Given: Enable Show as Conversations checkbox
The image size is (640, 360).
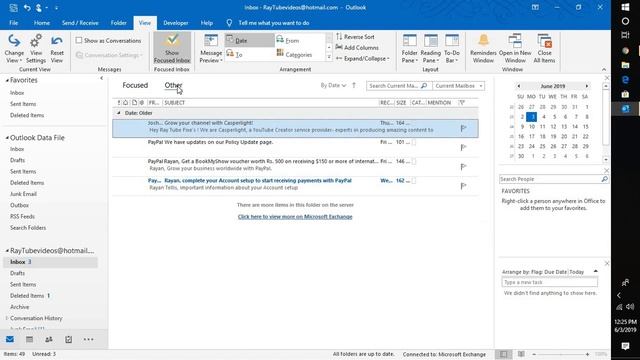Looking at the screenshot, I should click(x=79, y=40).
